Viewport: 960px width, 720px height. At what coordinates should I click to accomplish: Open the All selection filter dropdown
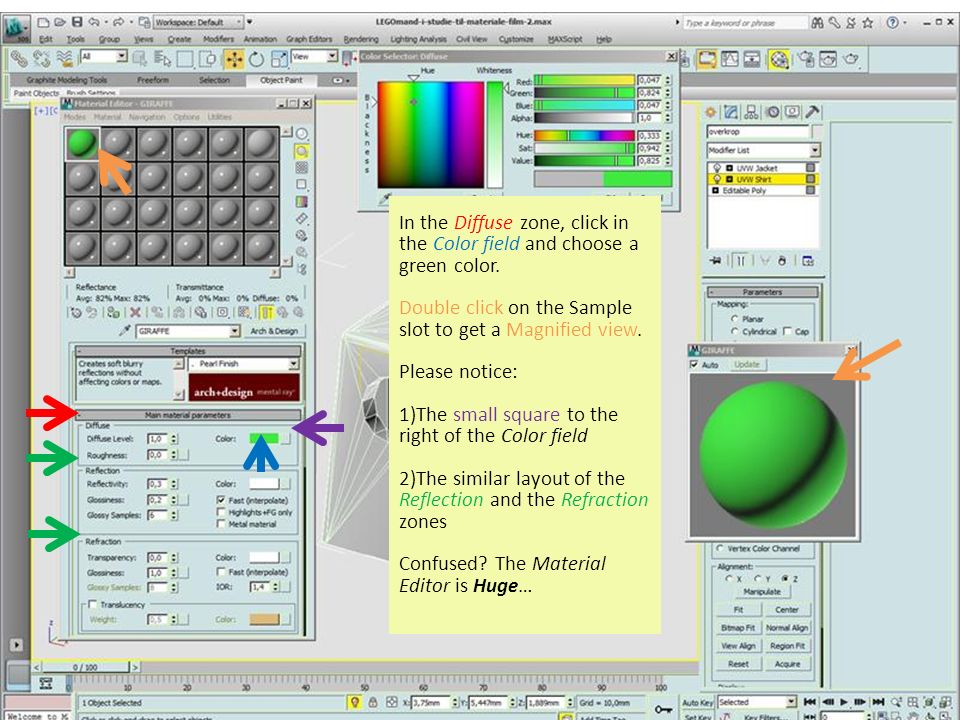(104, 56)
